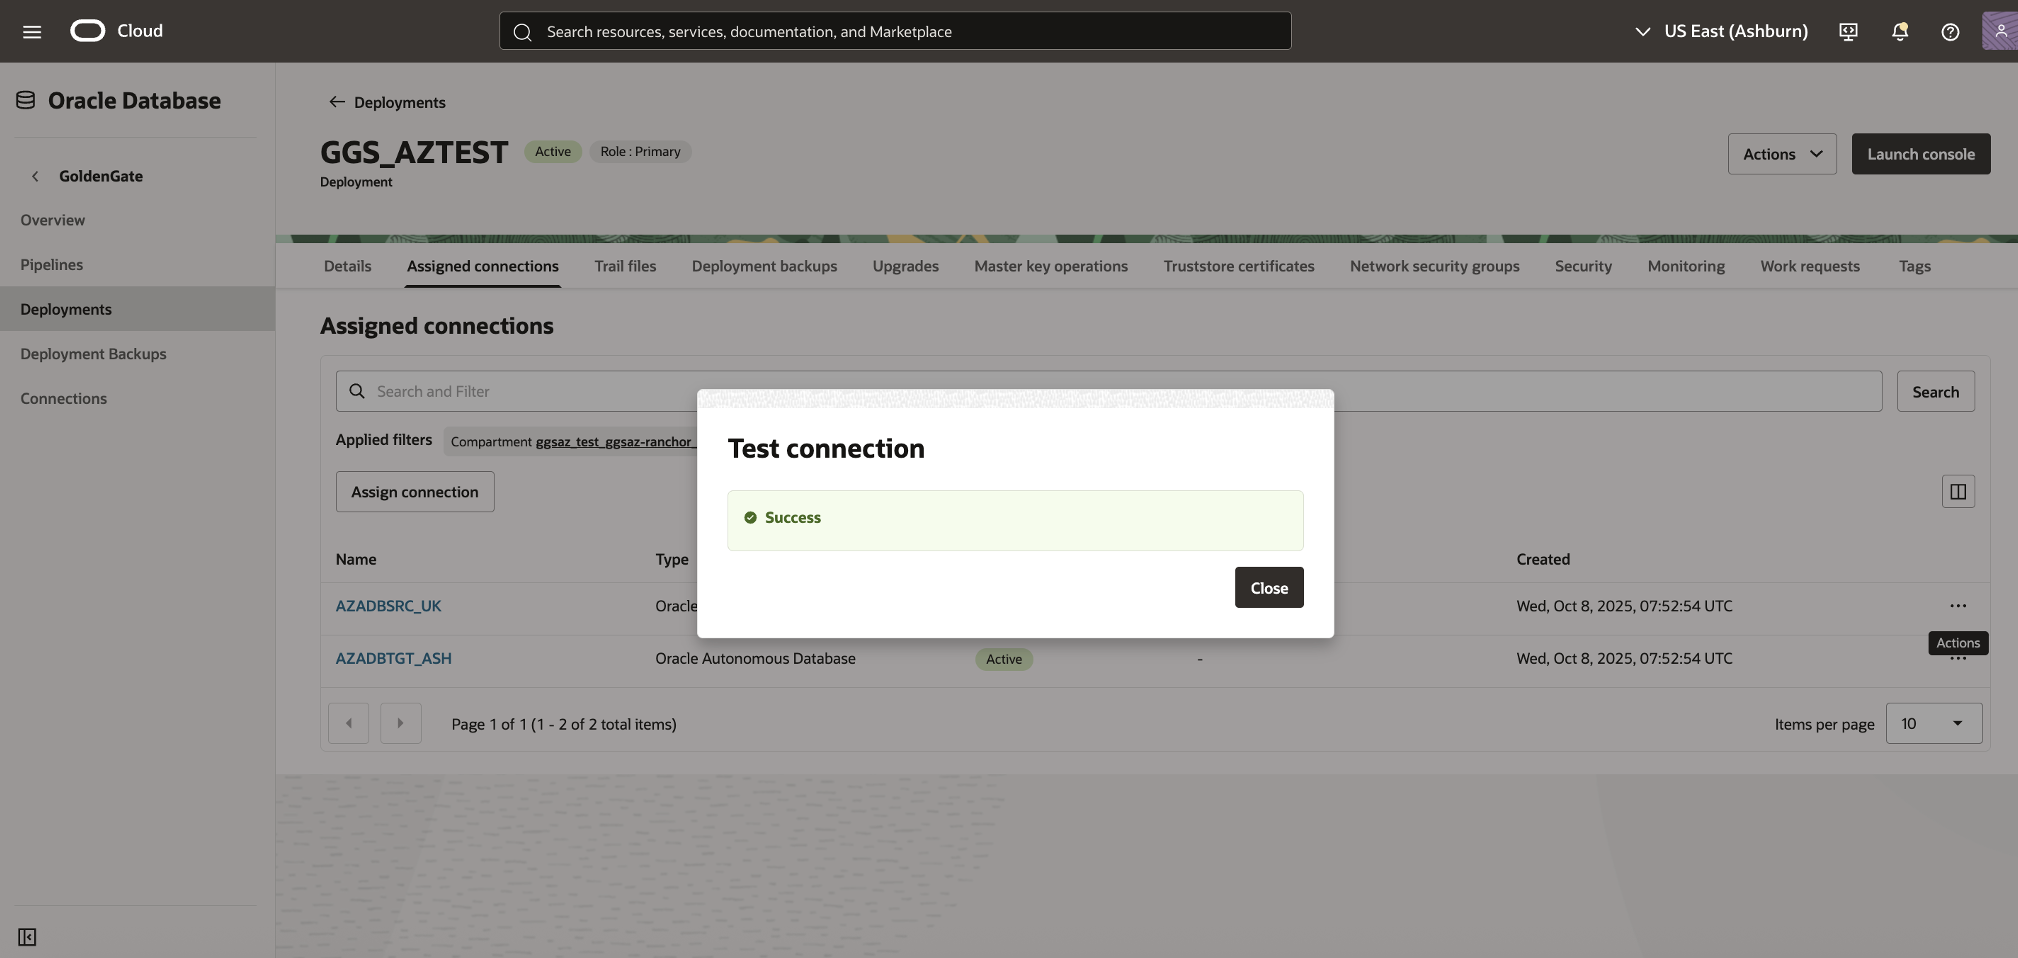Open Network security groups tab

pyautogui.click(x=1435, y=266)
